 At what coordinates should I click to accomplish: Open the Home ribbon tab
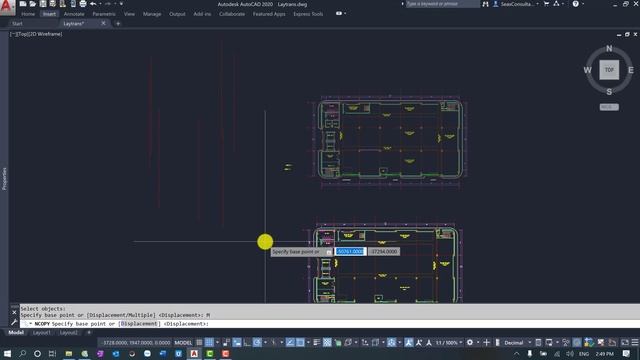click(28, 14)
